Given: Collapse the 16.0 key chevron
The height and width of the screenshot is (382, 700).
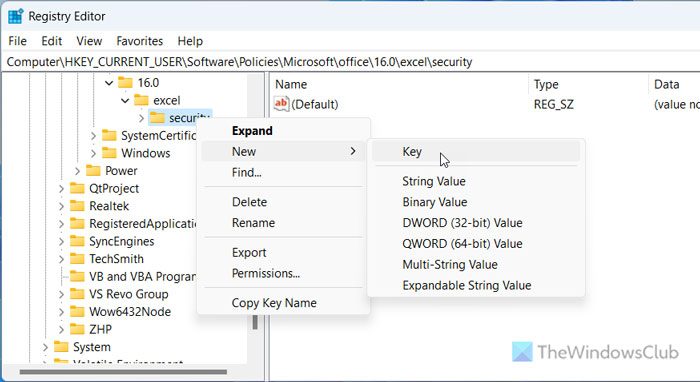Looking at the screenshot, I should (108, 83).
